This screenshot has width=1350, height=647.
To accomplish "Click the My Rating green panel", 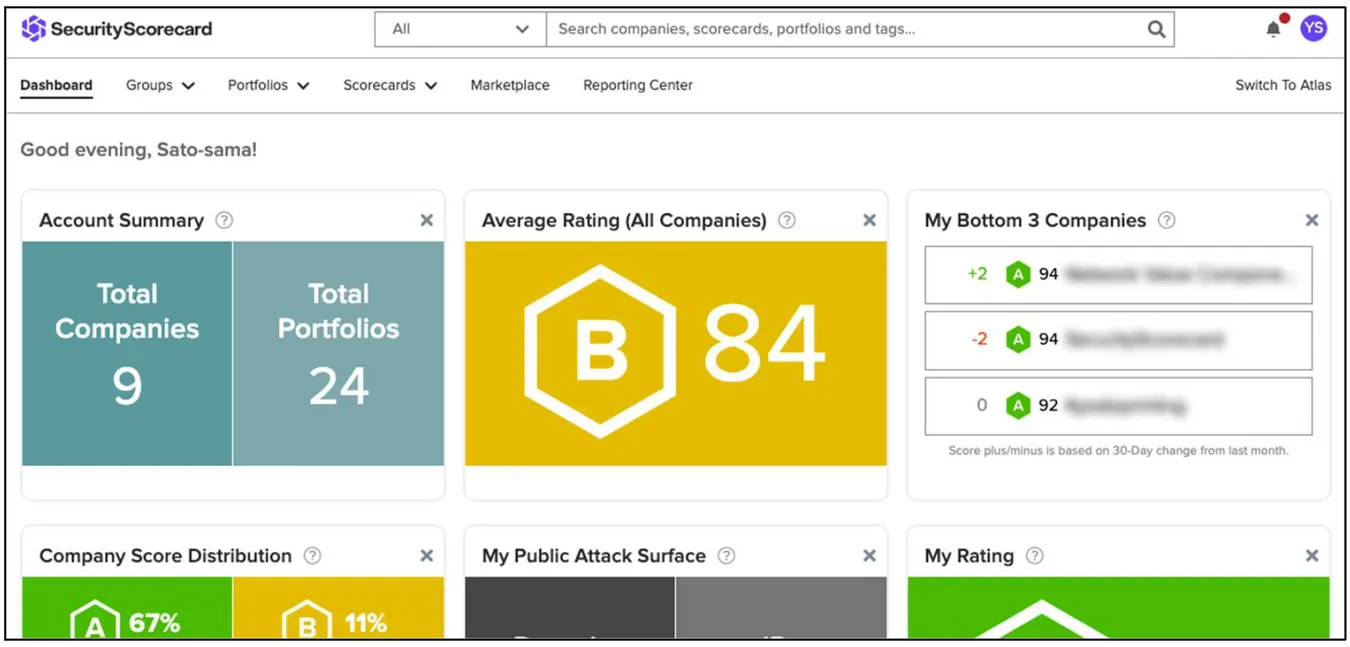I will 1118,608.
